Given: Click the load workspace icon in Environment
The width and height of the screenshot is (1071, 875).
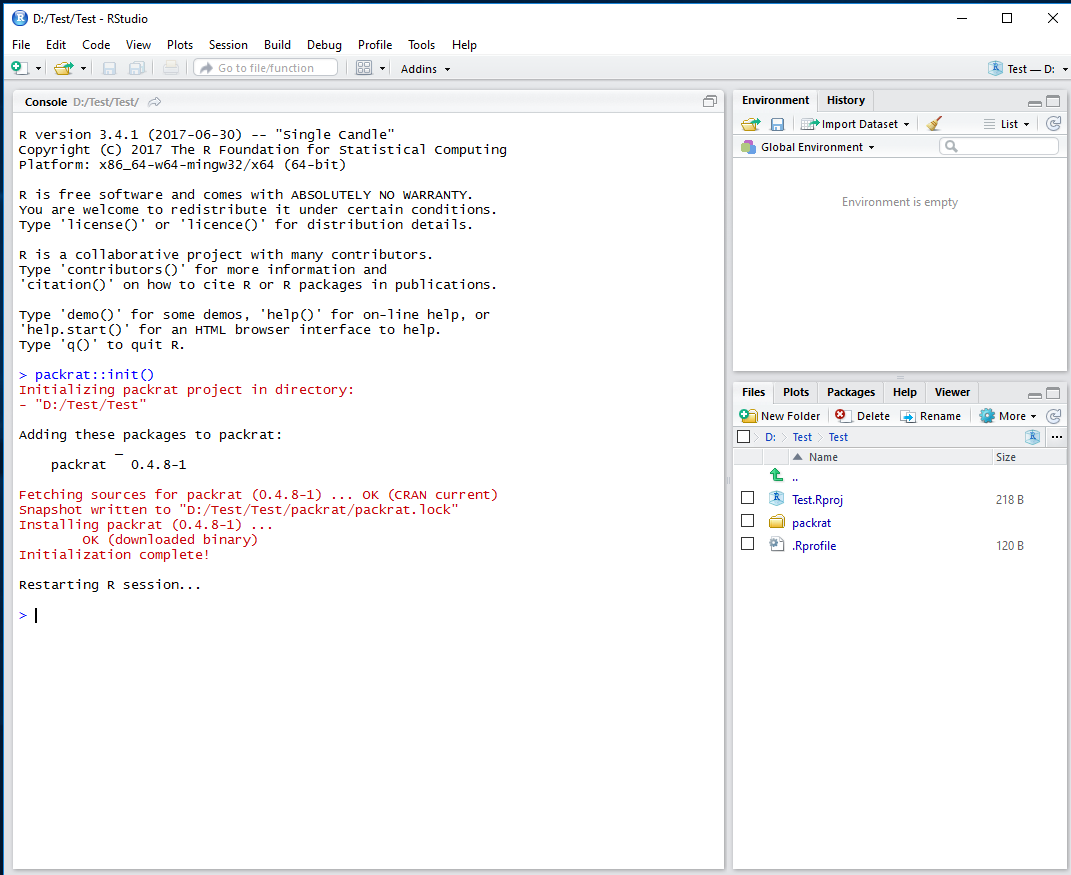Looking at the screenshot, I should (x=751, y=124).
